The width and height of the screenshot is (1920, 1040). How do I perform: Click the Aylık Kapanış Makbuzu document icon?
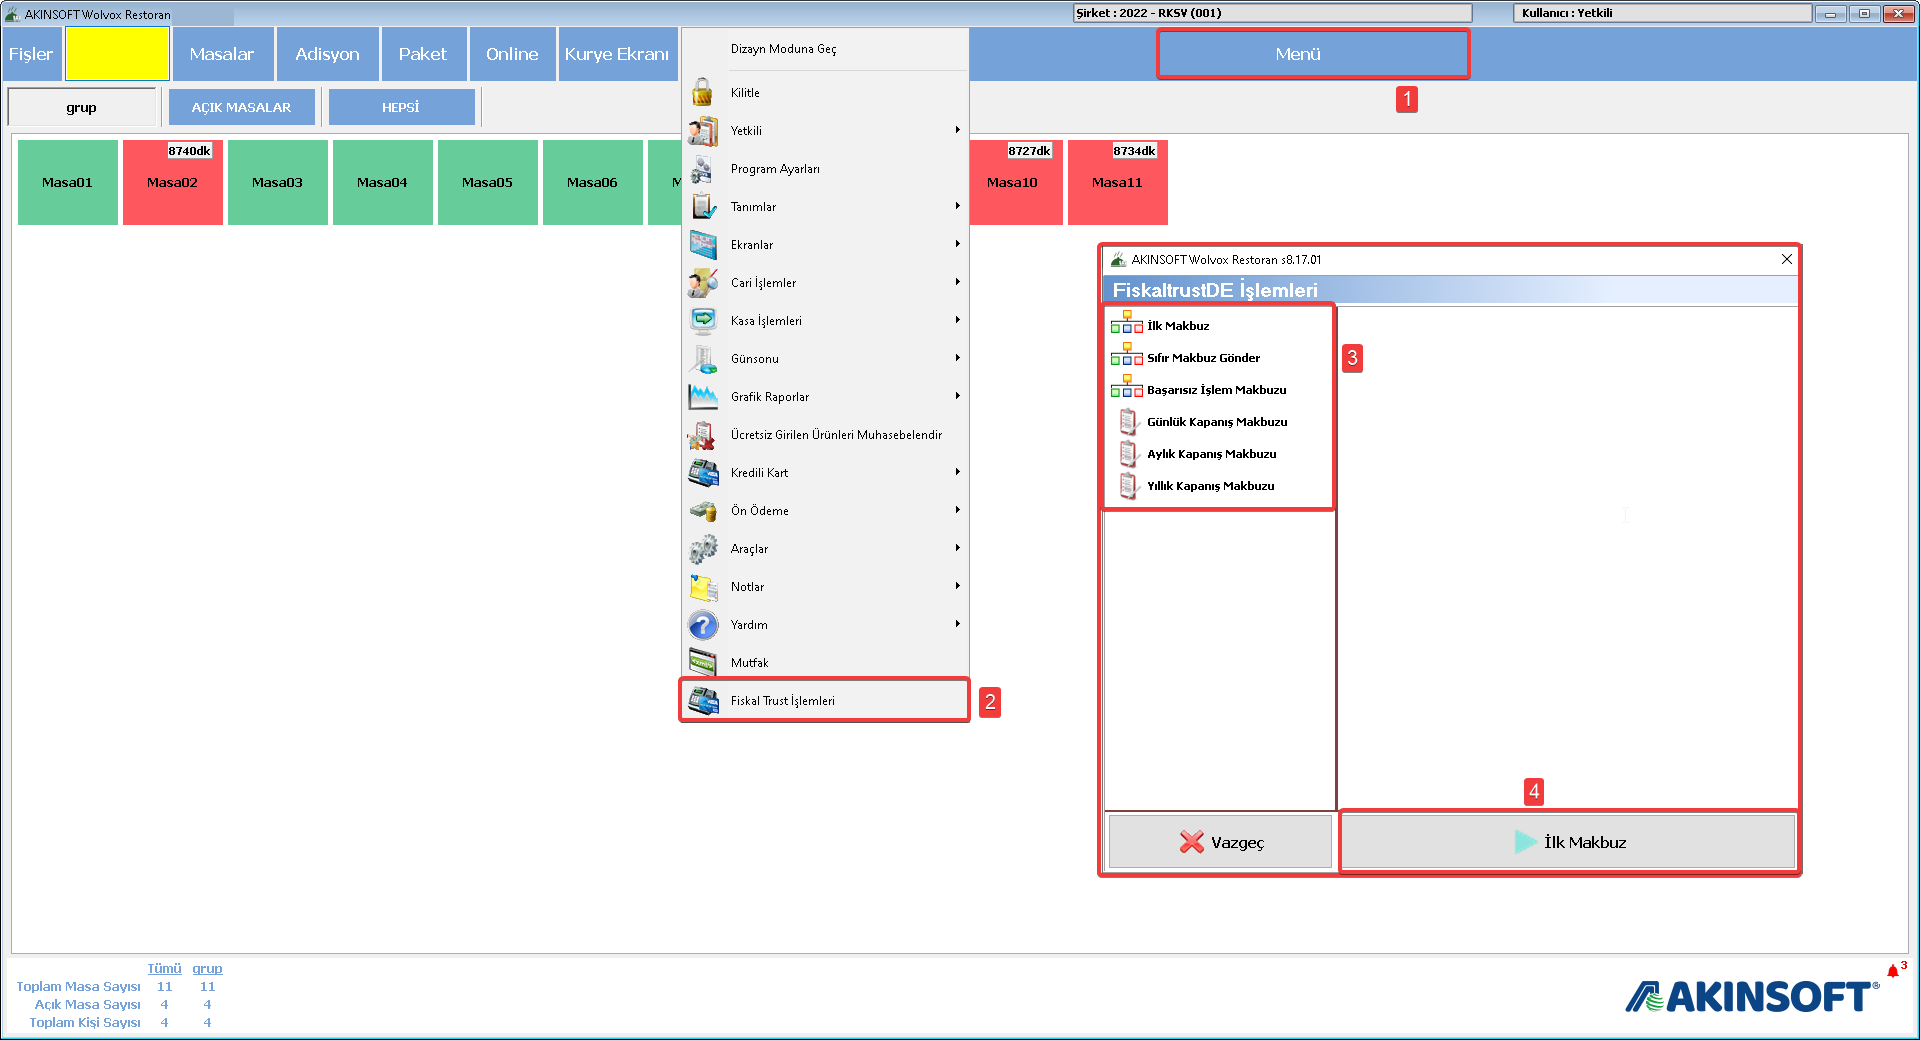pyautogui.click(x=1128, y=454)
